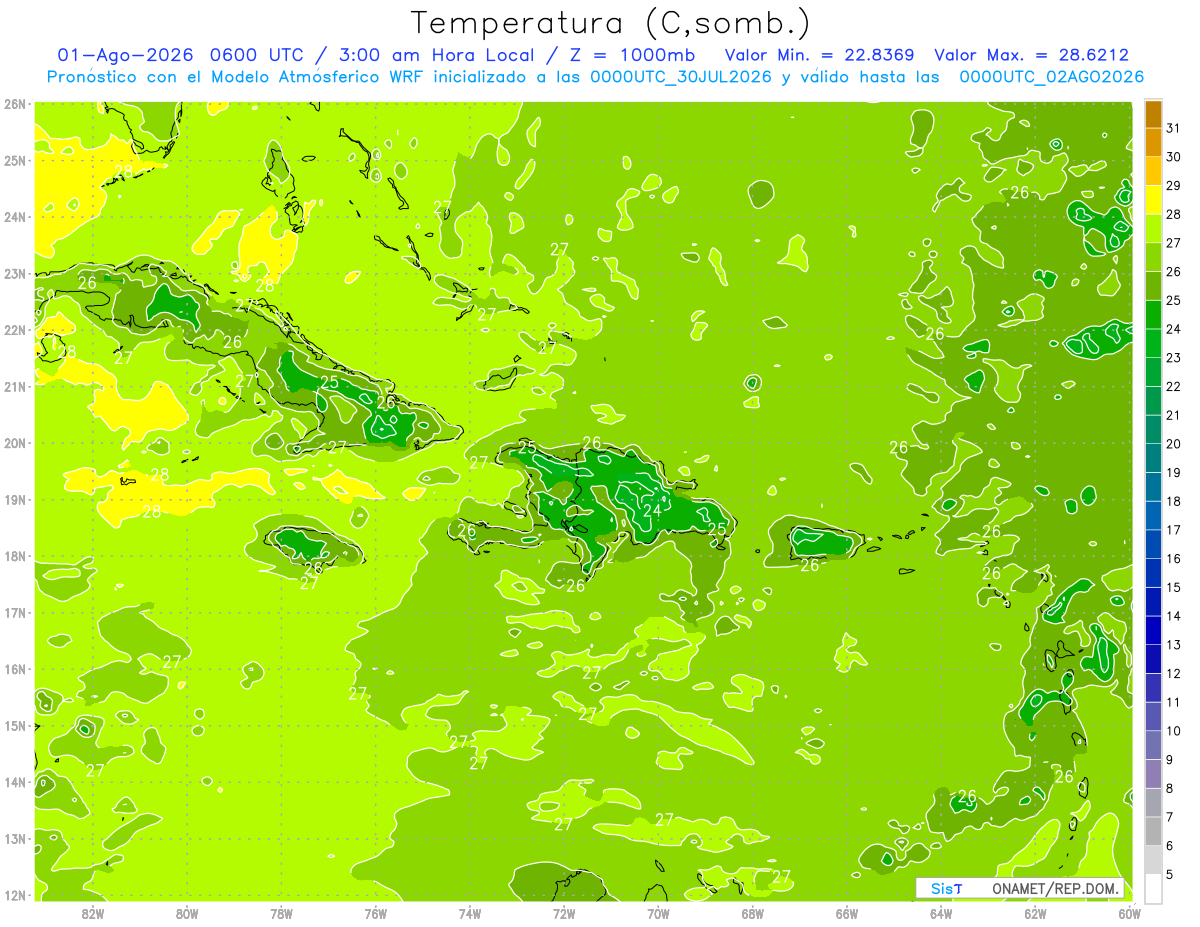Click the "20N" latitude axis label
The height and width of the screenshot is (927, 1200).
tap(14, 443)
